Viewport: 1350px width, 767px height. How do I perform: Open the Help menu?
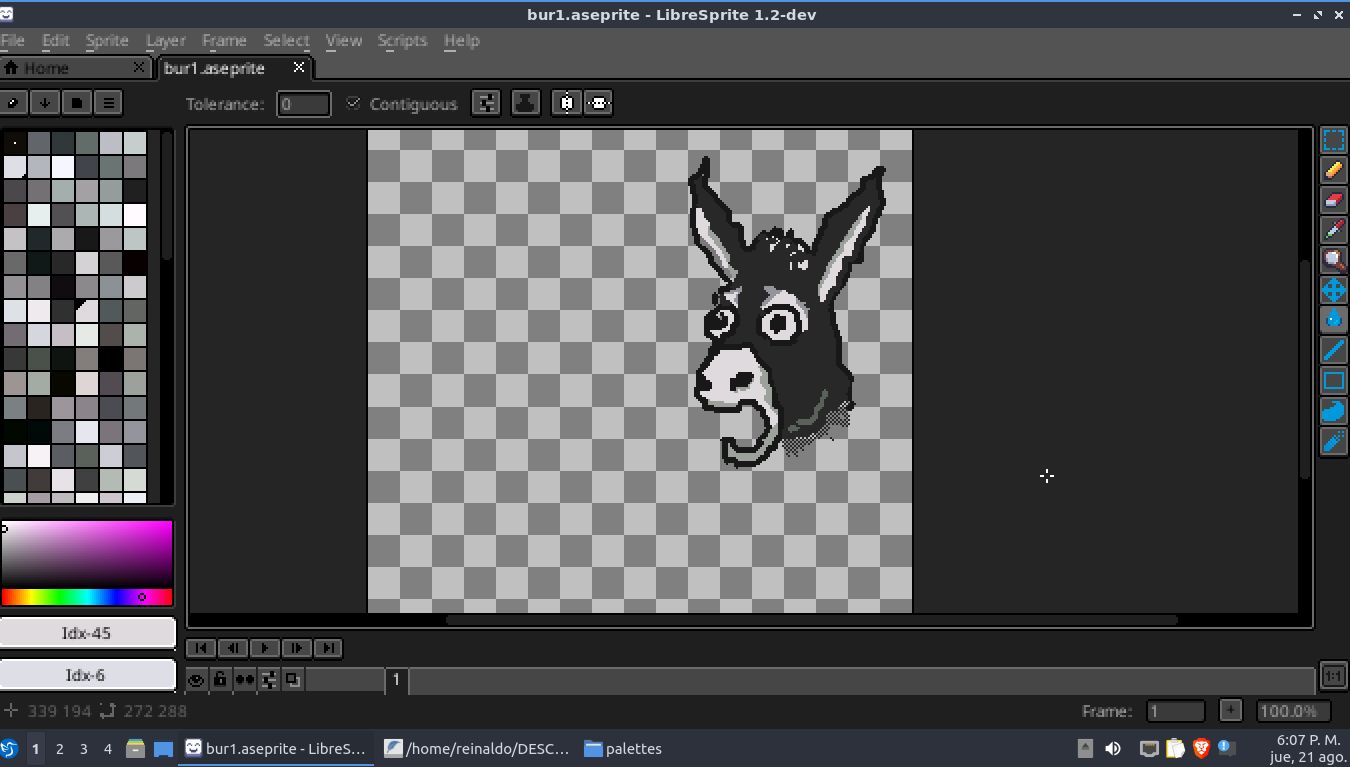click(x=461, y=40)
